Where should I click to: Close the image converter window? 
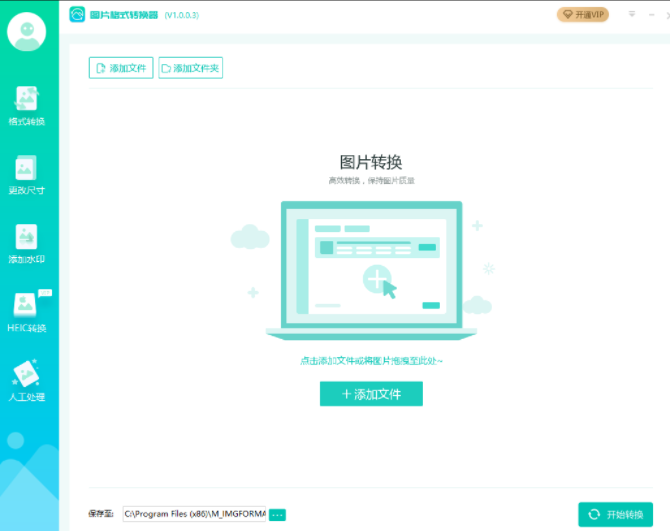pos(666,15)
